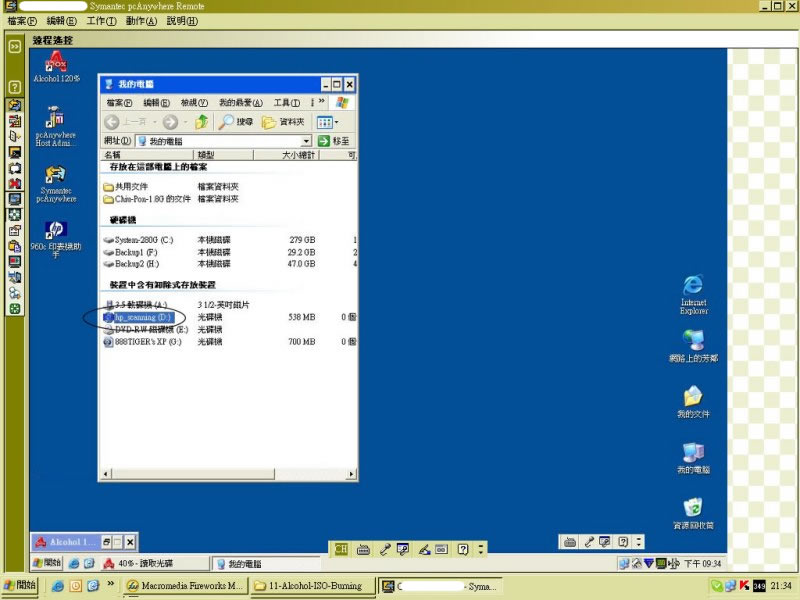Sort by 名稱 column header
Image resolution: width=800 pixels, height=600 pixels.
point(147,155)
